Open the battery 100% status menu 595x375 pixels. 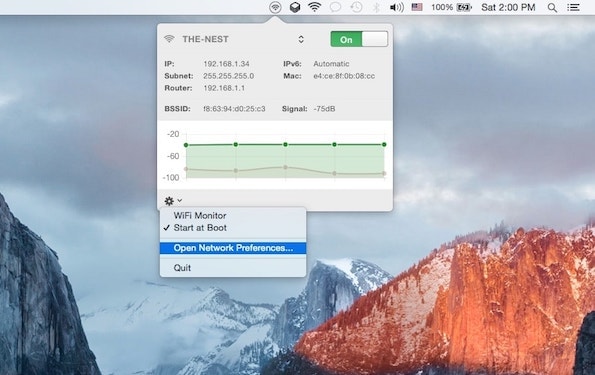tap(451, 7)
